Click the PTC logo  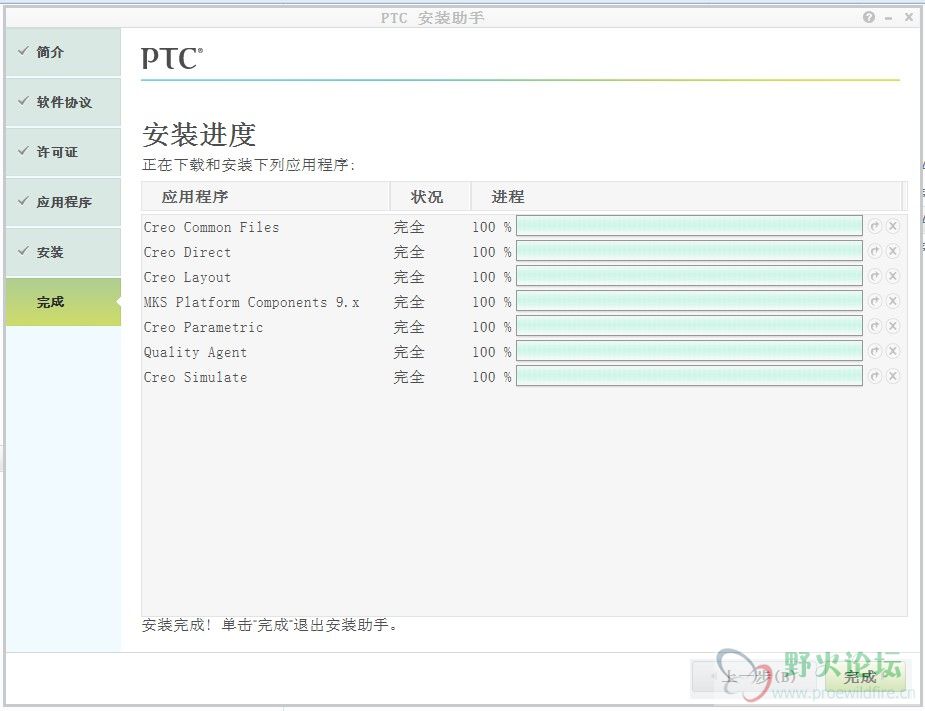click(172, 58)
